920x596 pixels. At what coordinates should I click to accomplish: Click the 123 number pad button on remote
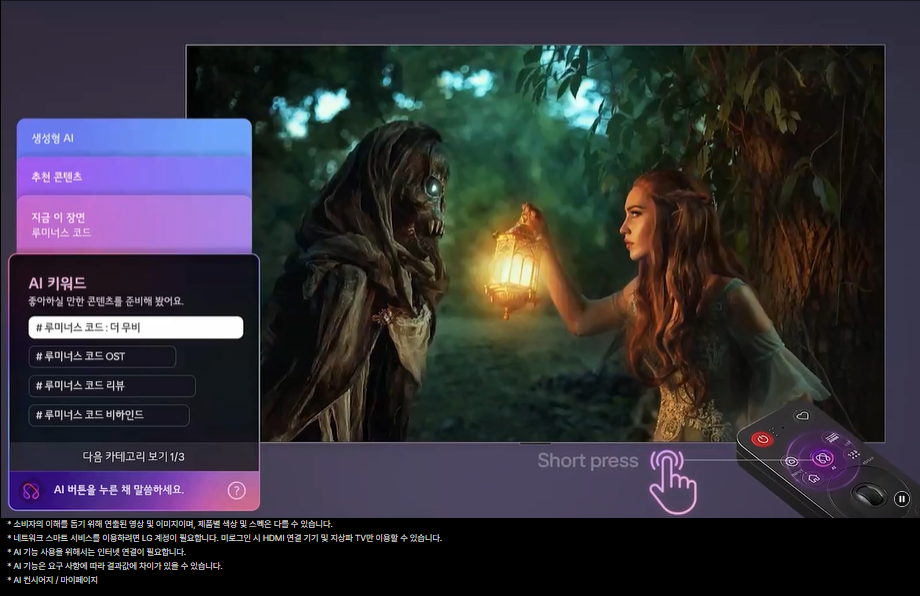click(853, 453)
